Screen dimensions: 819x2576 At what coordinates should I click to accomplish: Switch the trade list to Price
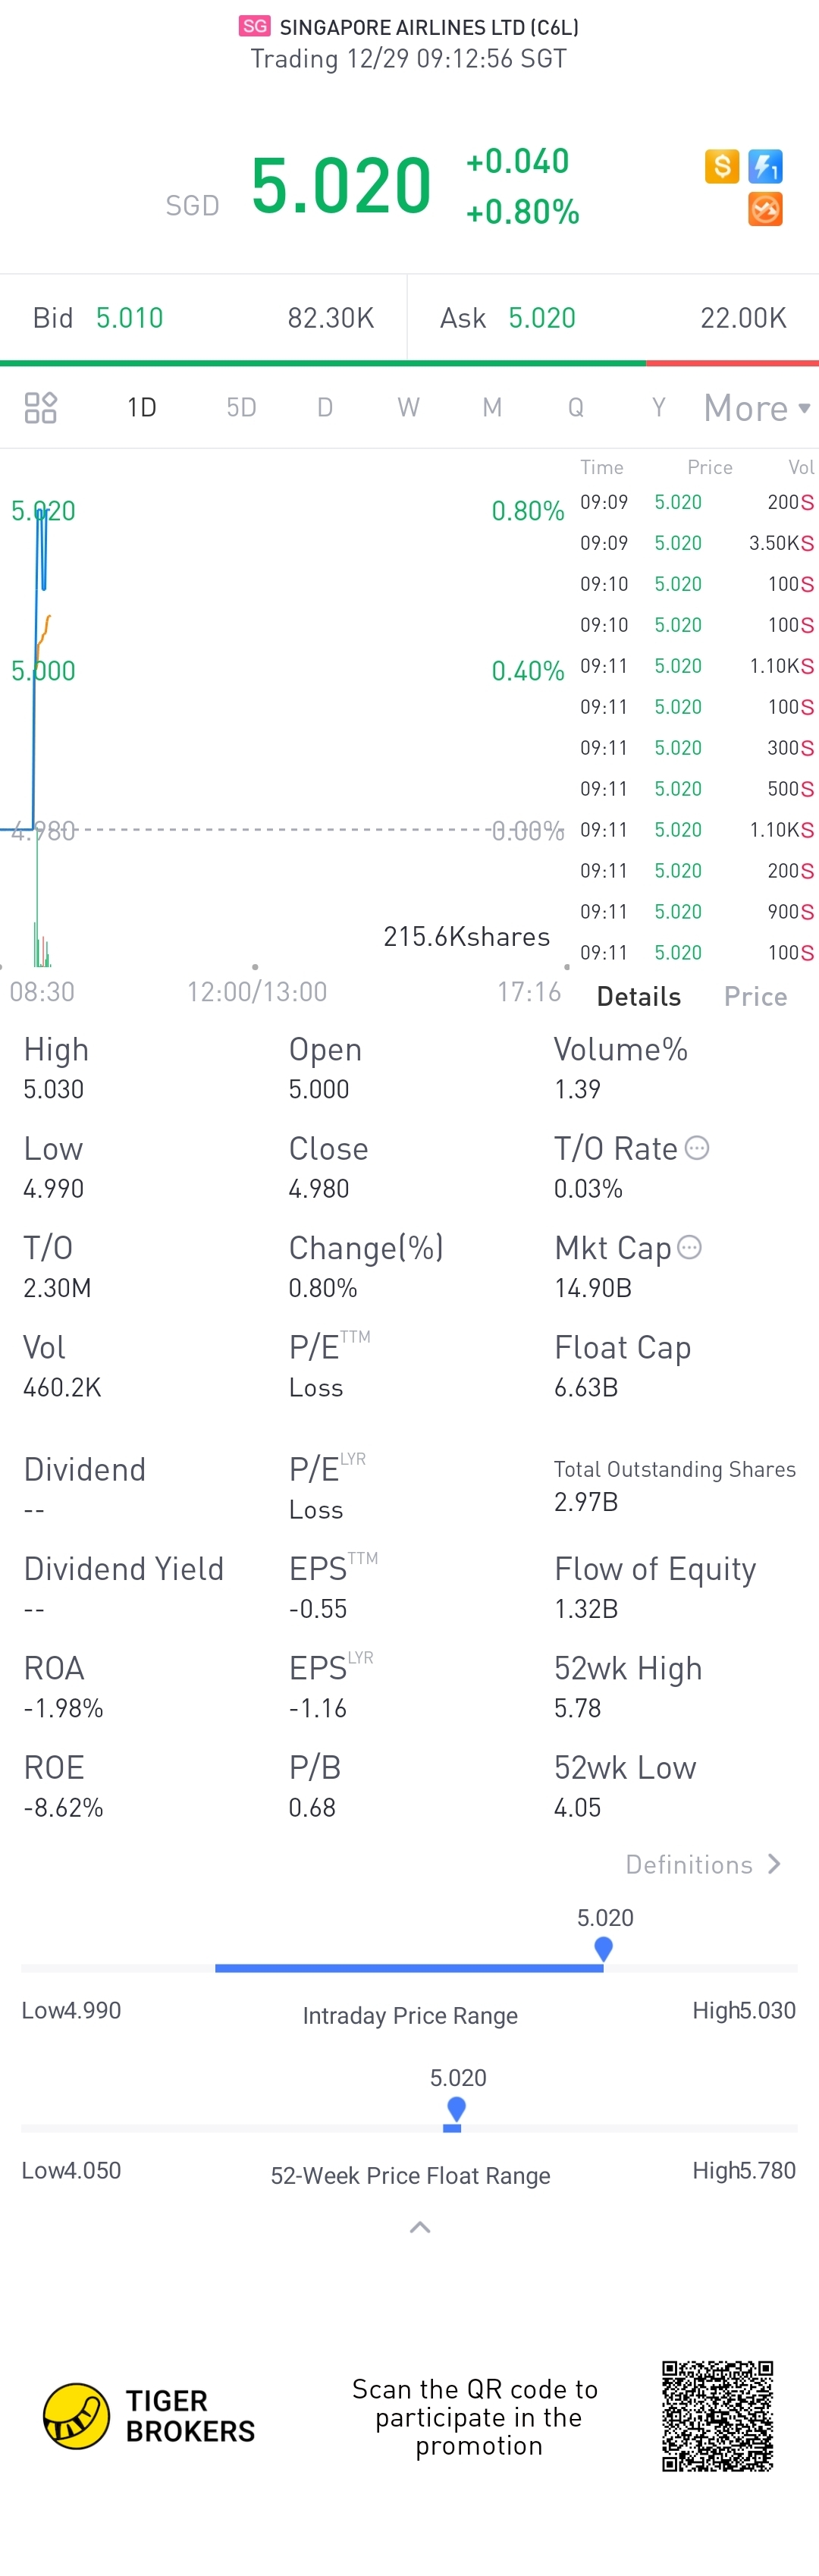[x=755, y=996]
